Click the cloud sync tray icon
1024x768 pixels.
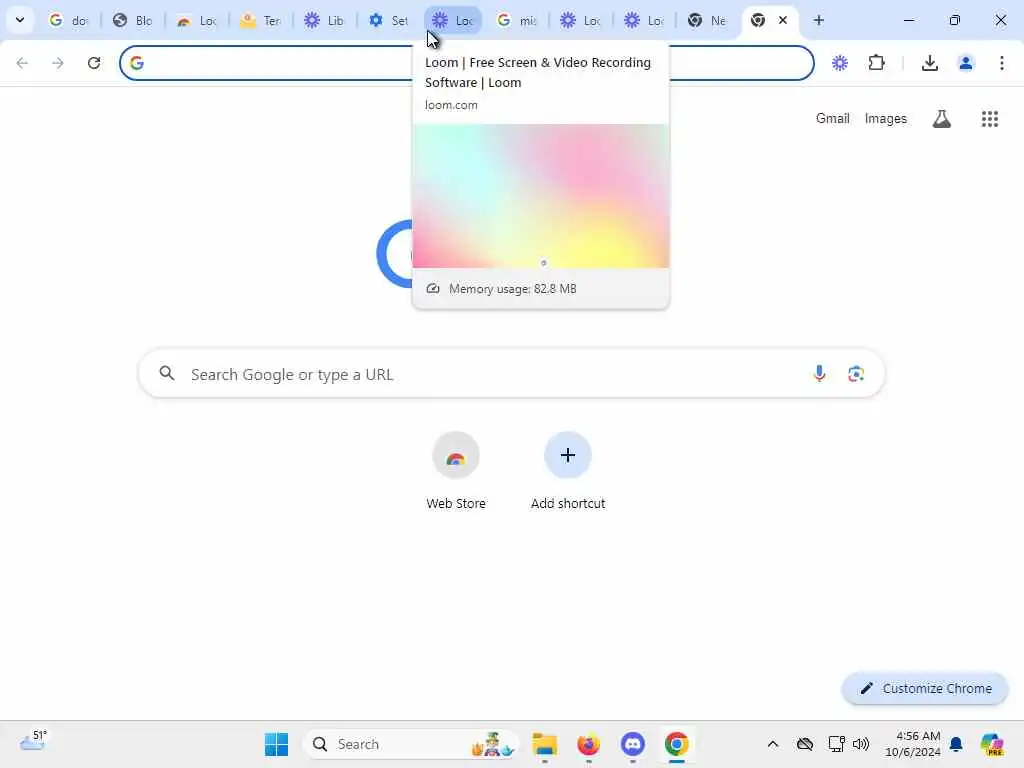(x=805, y=744)
